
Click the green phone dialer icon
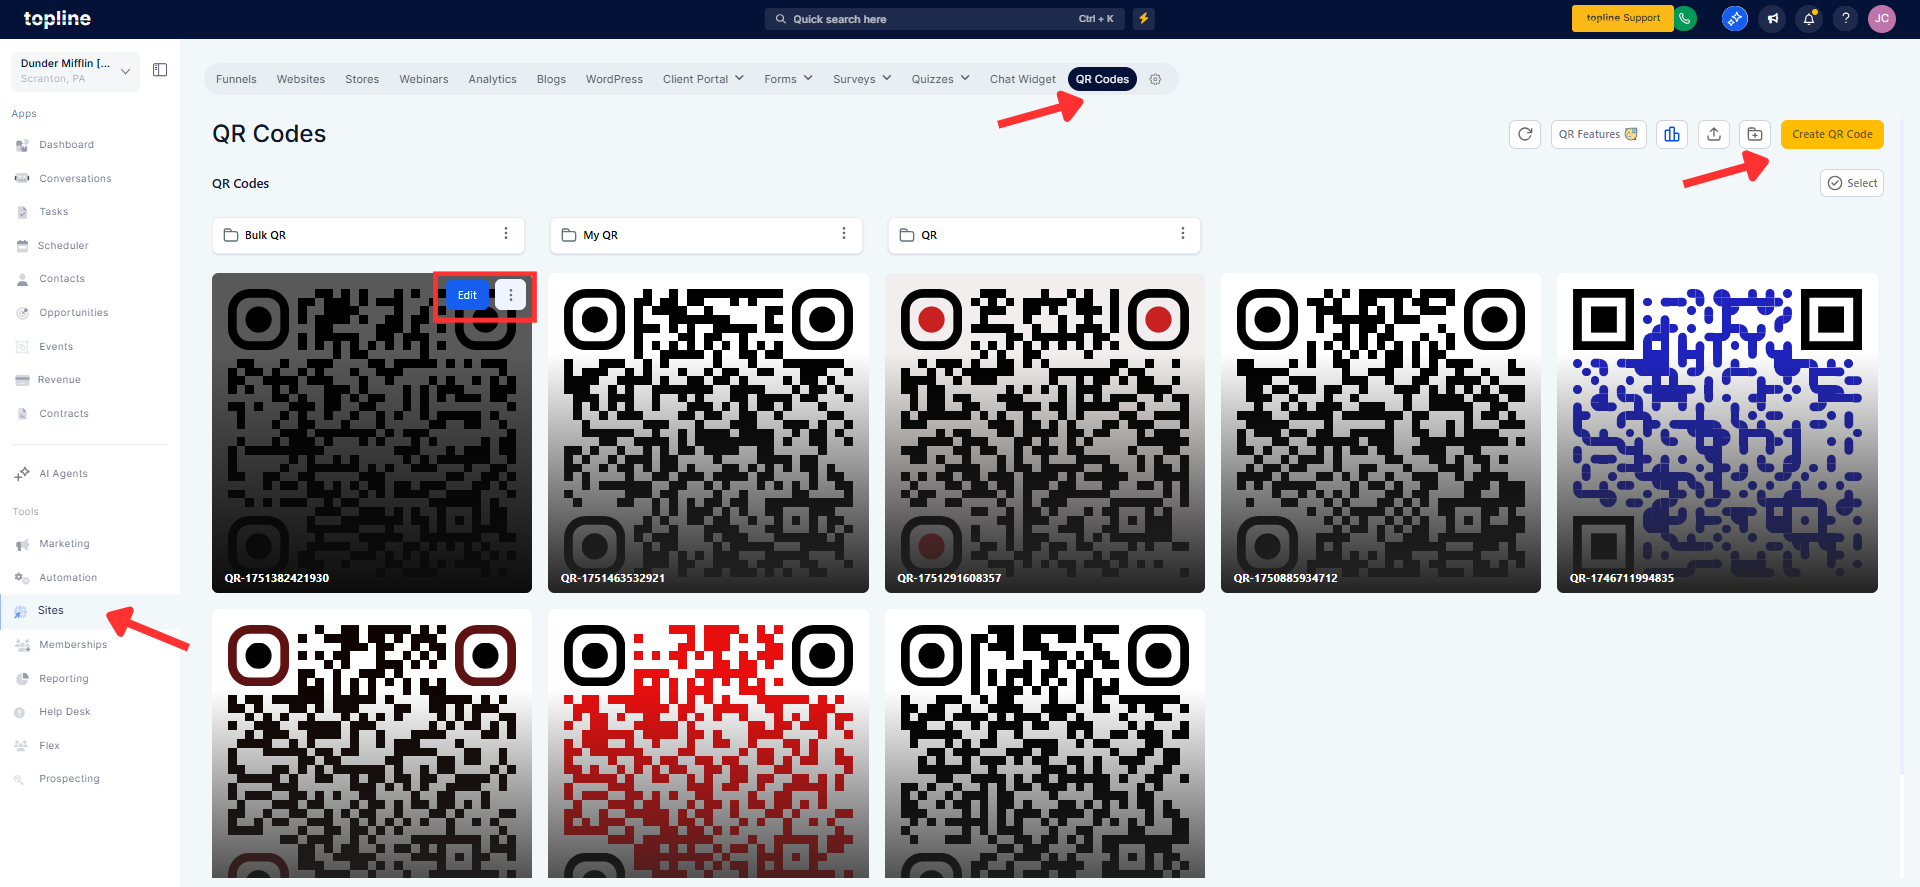tap(1686, 18)
